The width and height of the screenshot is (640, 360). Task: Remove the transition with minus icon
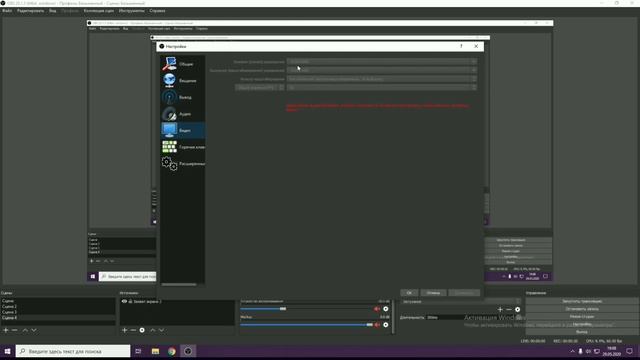pos(509,309)
